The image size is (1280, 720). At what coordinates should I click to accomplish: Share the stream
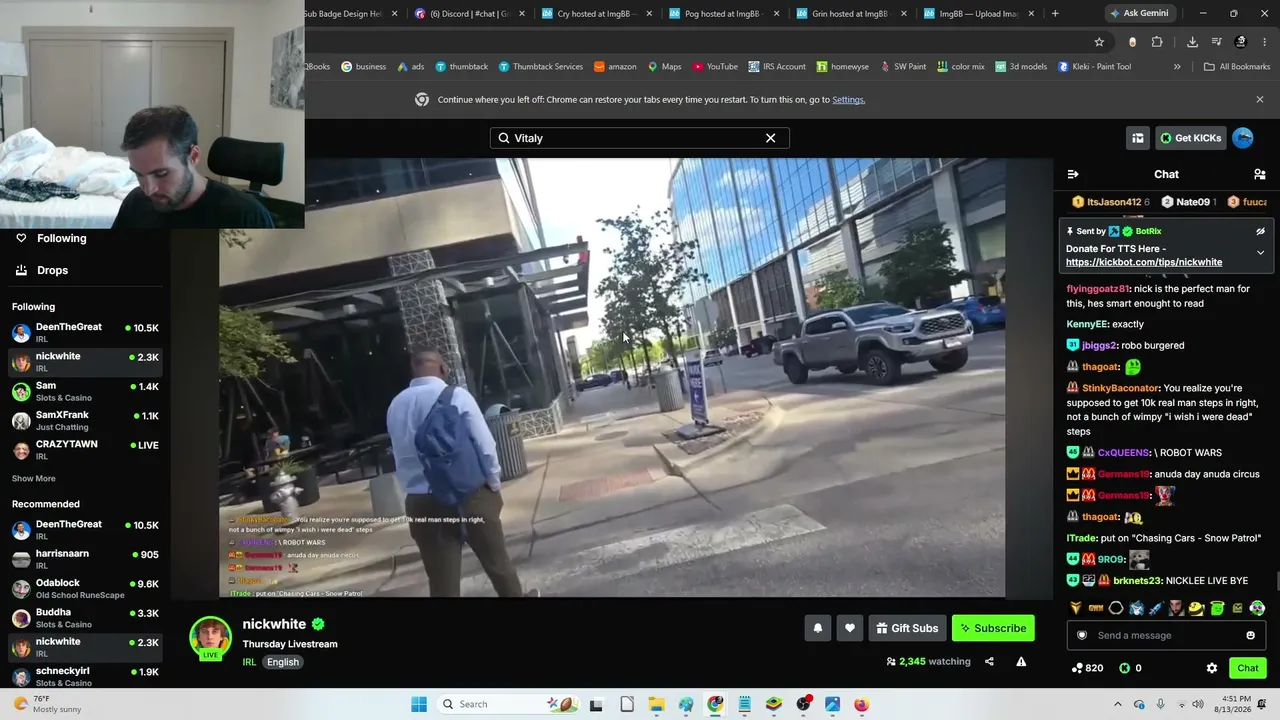[989, 661]
